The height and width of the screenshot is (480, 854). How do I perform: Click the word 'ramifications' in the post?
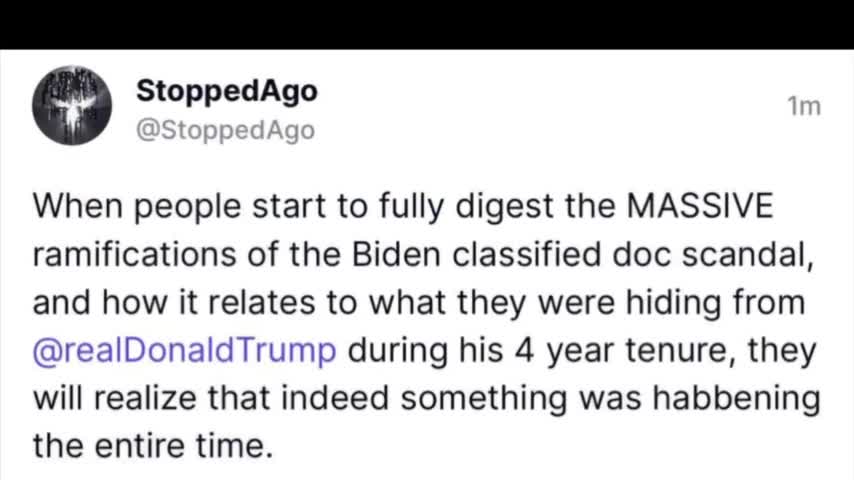click(135, 254)
